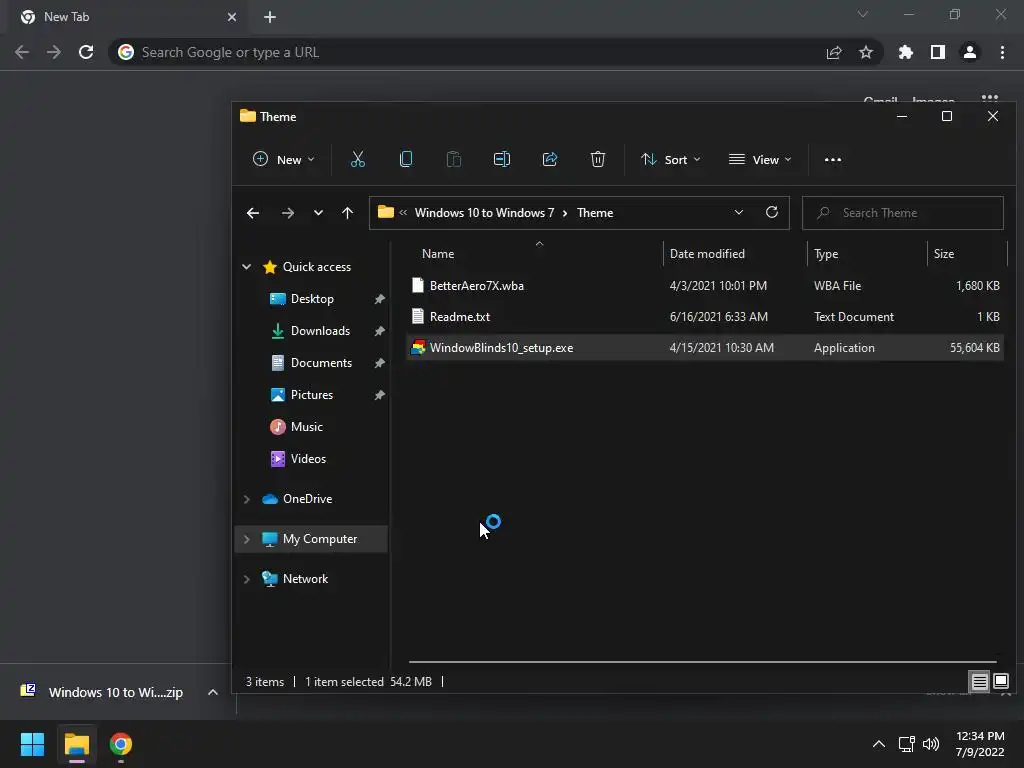Open the View layout dropdown
Viewport: 1024px width, 768px height.
(760, 159)
